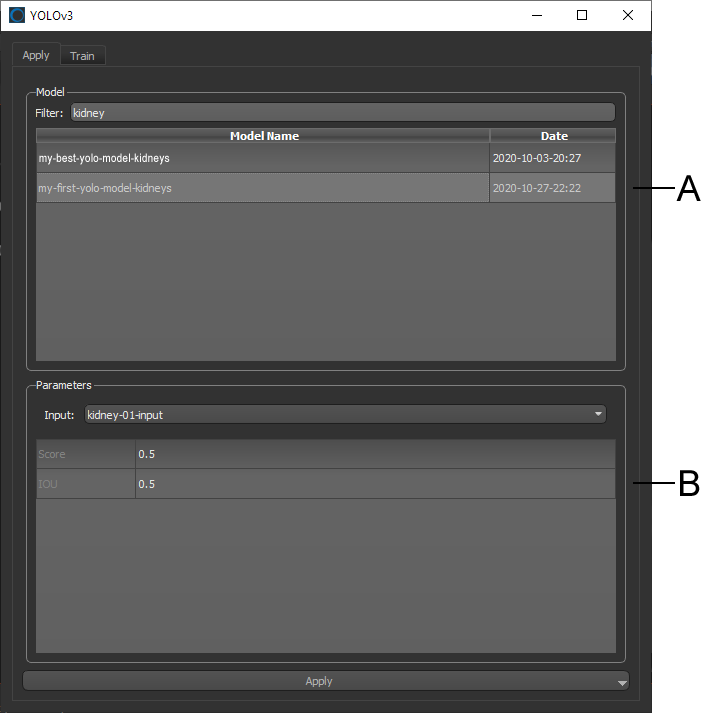Click the YOLOv3 app icon in title bar

pyautogui.click(x=17, y=15)
